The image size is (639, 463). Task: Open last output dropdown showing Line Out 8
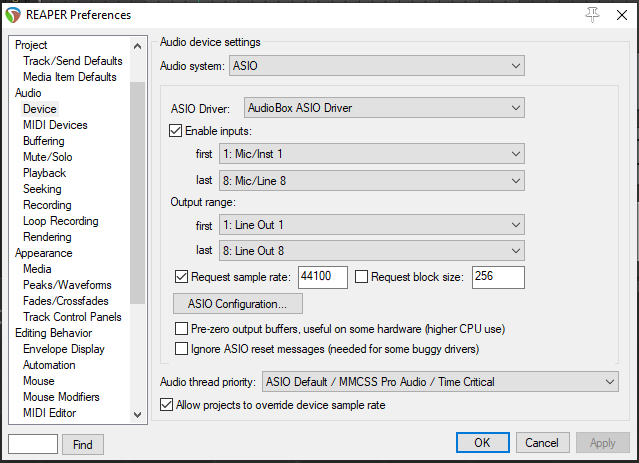click(372, 251)
